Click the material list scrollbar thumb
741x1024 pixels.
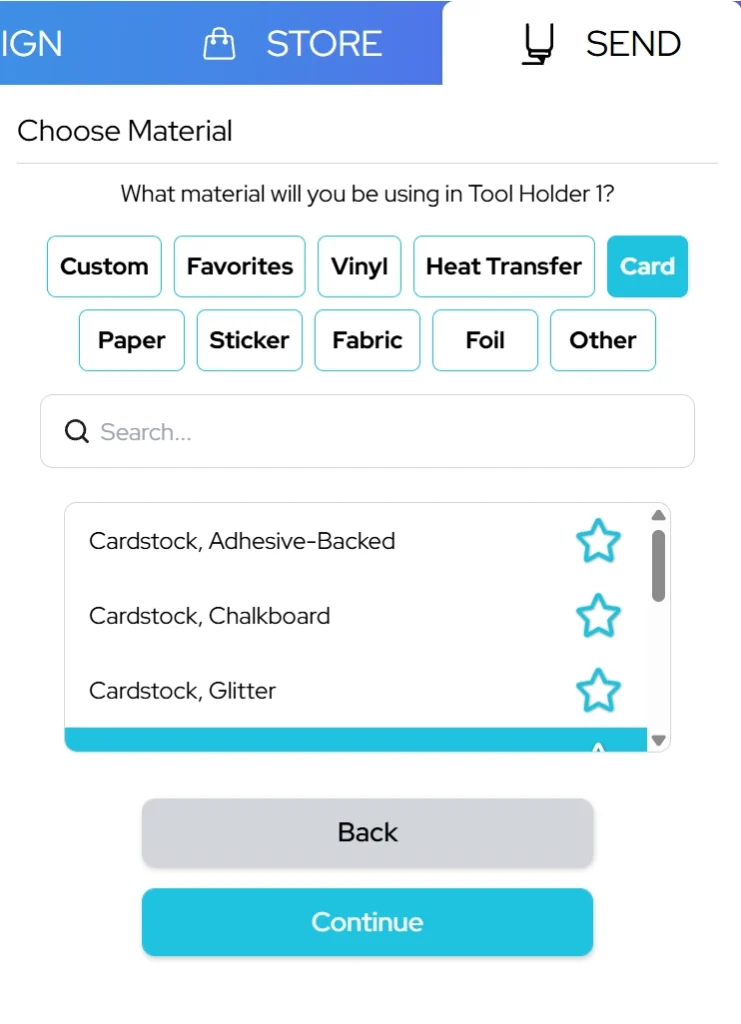click(658, 565)
